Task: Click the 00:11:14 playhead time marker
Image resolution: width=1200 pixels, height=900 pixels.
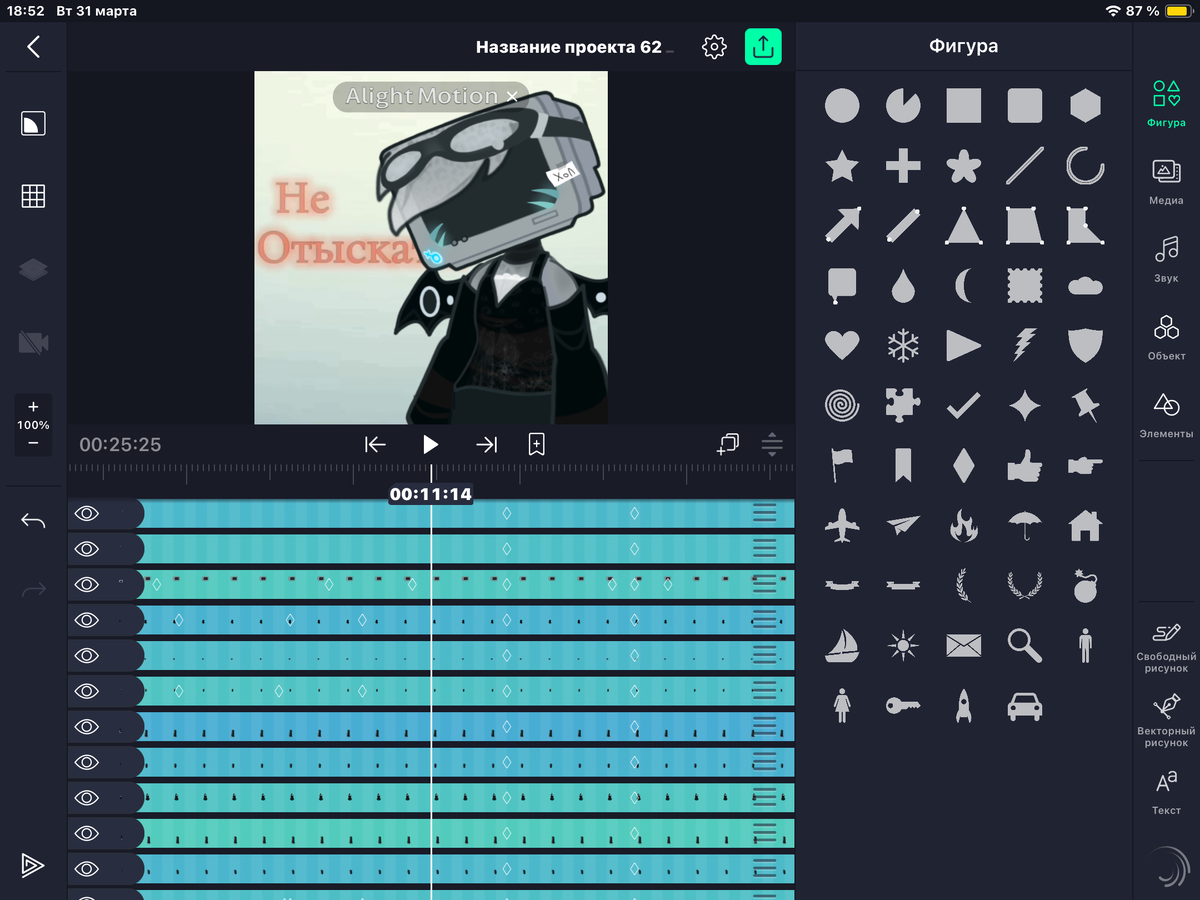Action: (431, 494)
